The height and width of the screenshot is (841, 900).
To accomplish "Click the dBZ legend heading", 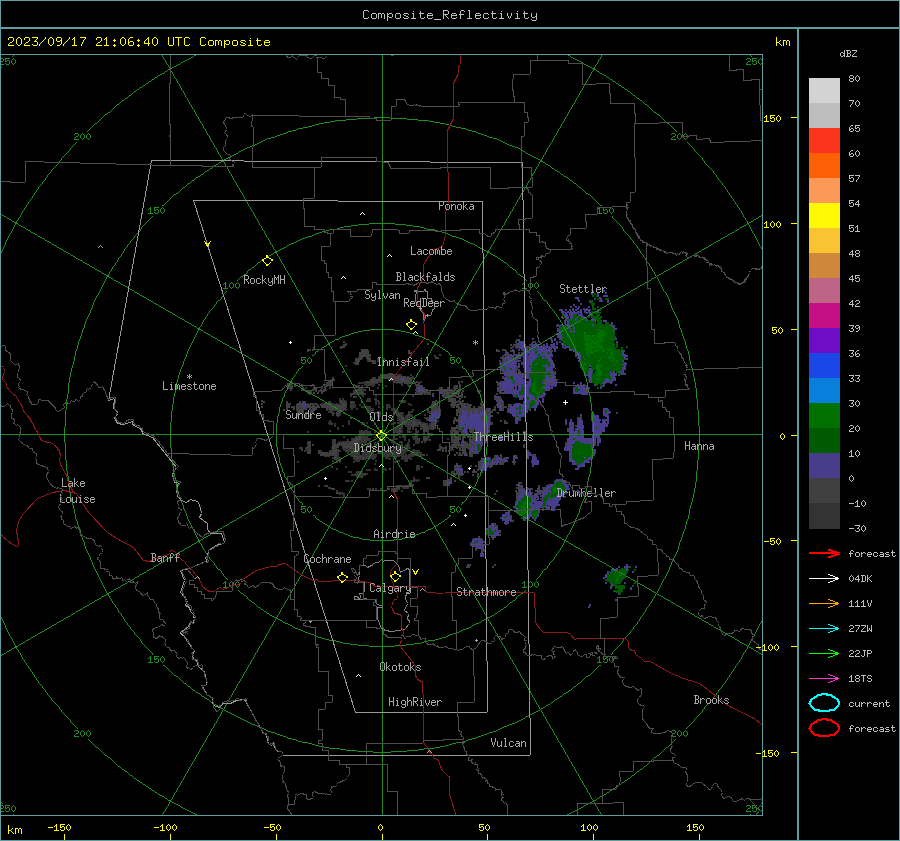I will [x=848, y=53].
